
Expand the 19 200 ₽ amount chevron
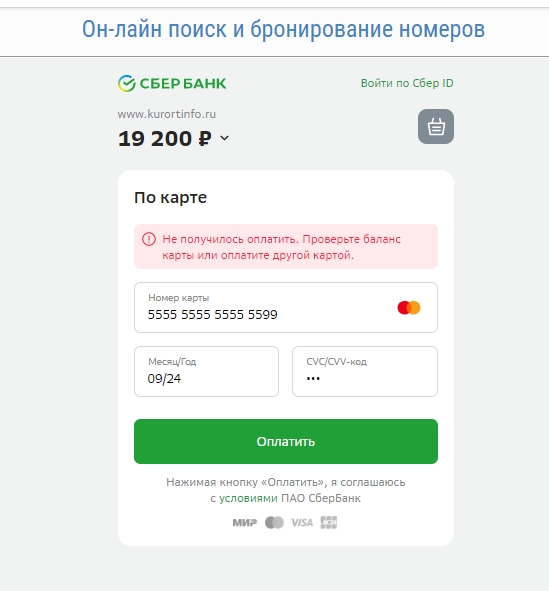click(225, 138)
